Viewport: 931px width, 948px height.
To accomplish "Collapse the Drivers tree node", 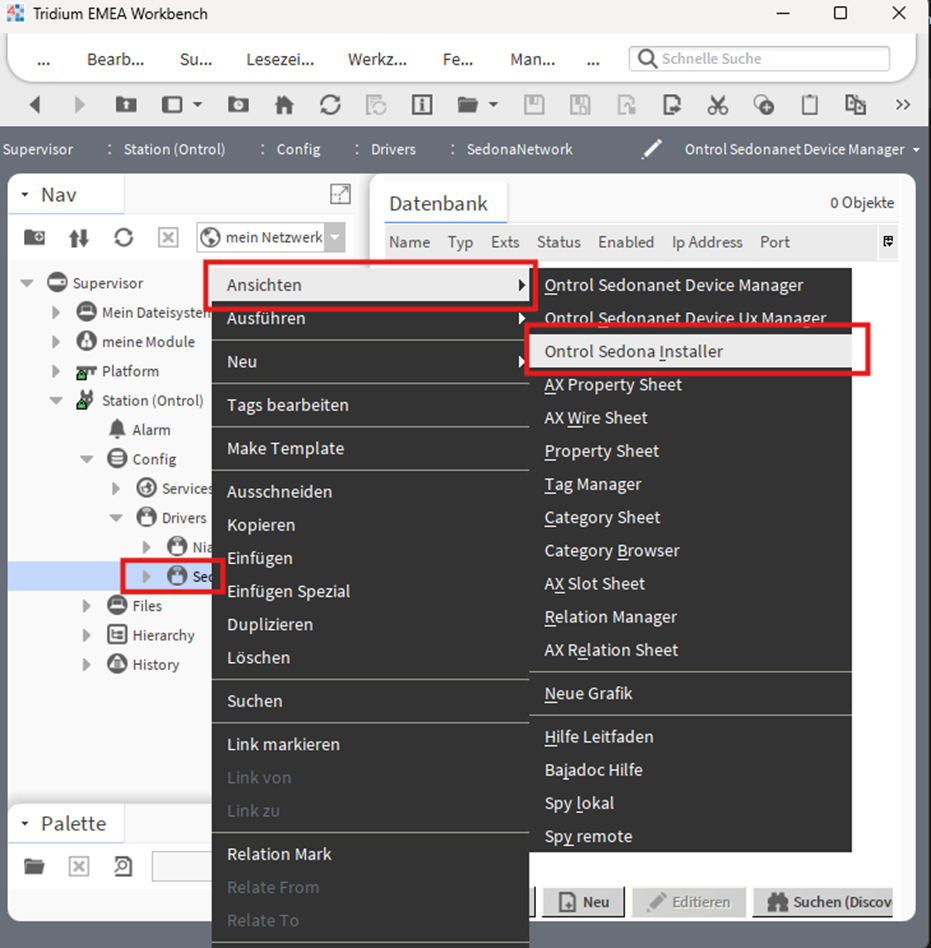I will (x=116, y=518).
